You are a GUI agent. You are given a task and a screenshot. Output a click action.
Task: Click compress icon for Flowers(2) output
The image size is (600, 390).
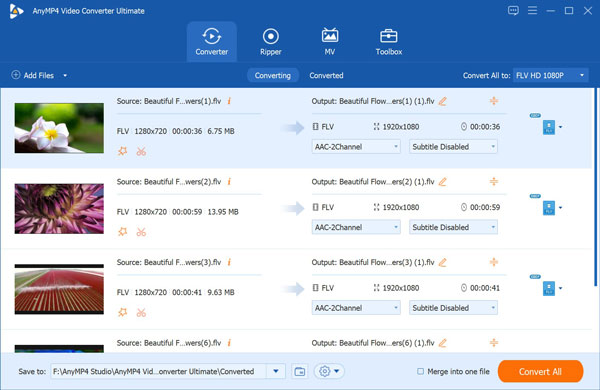494,181
